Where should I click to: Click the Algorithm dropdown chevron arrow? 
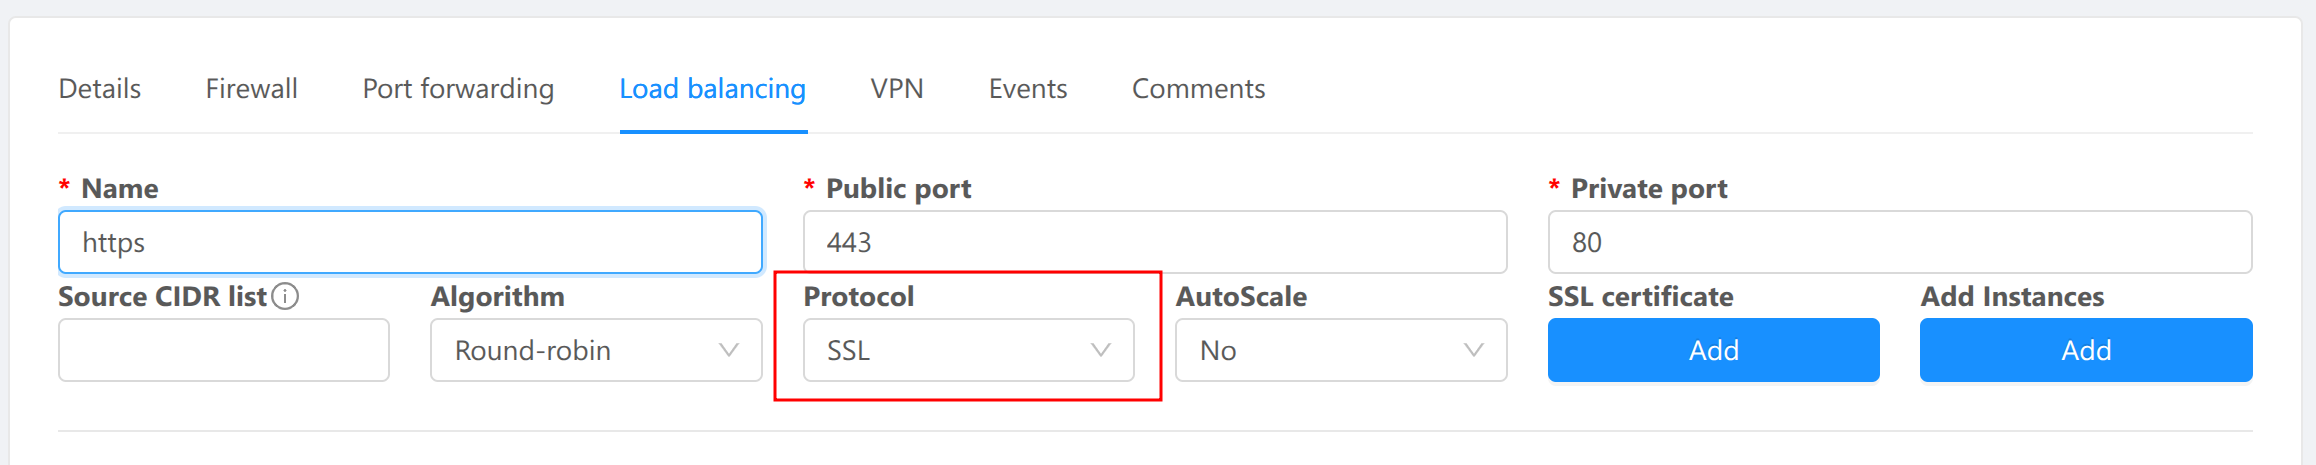(x=729, y=350)
